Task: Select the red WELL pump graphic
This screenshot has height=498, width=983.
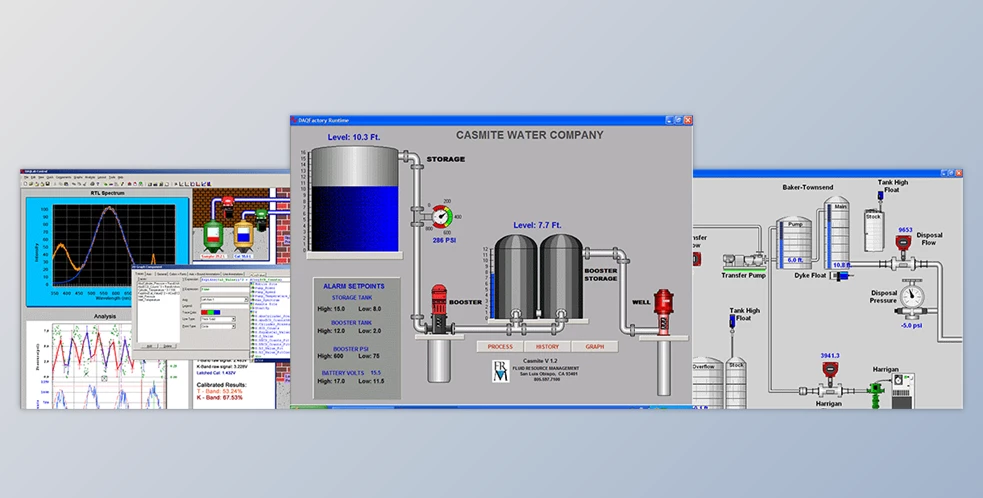Action: pos(663,312)
